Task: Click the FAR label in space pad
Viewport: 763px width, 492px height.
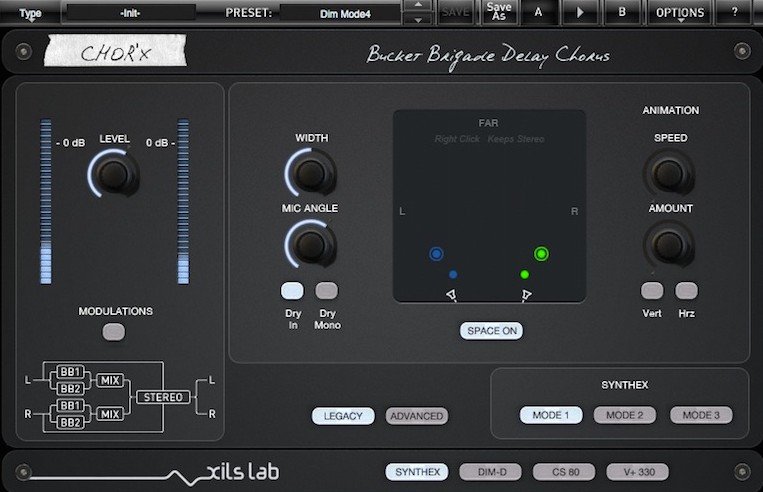Action: click(x=488, y=123)
